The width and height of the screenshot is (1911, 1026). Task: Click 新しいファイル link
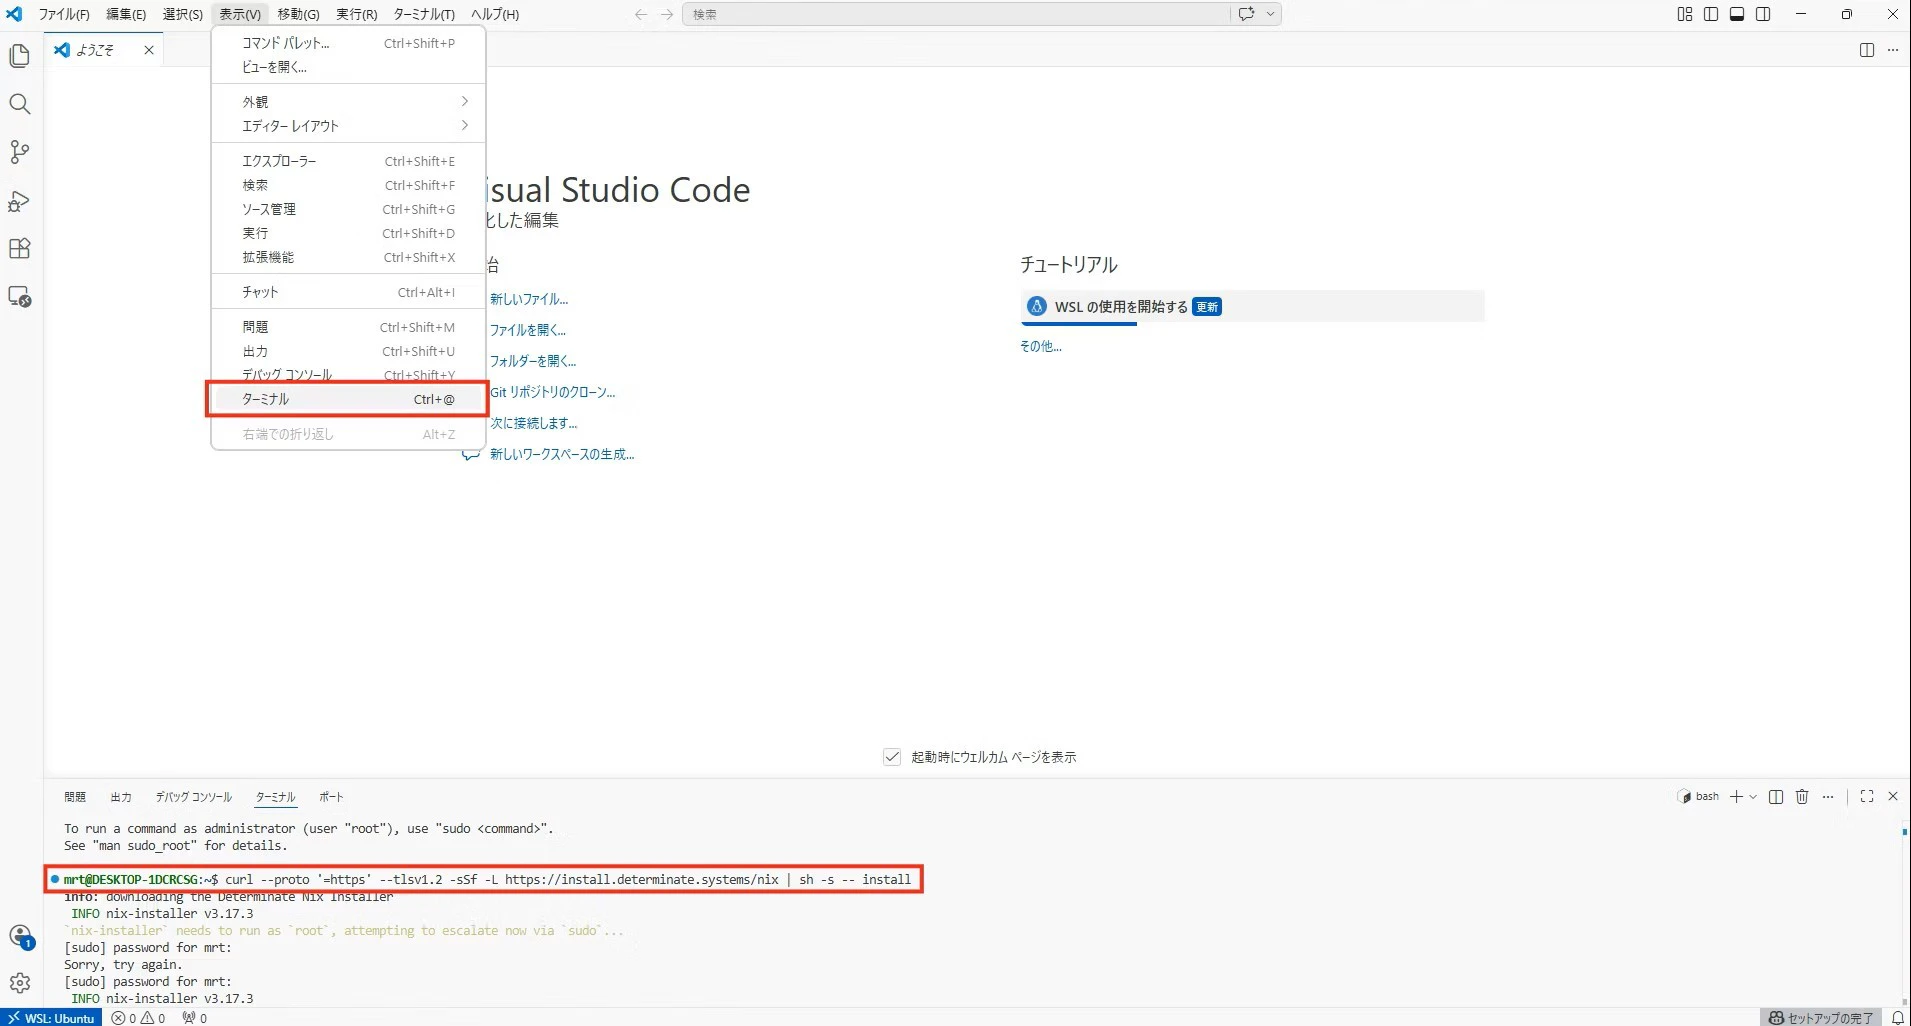(x=529, y=299)
